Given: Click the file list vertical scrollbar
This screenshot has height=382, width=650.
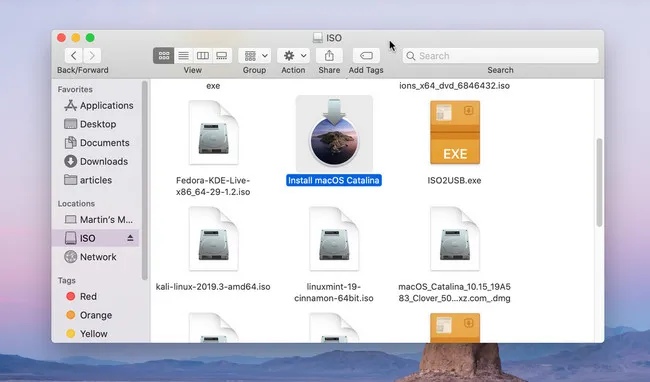Looking at the screenshot, I should (599, 183).
